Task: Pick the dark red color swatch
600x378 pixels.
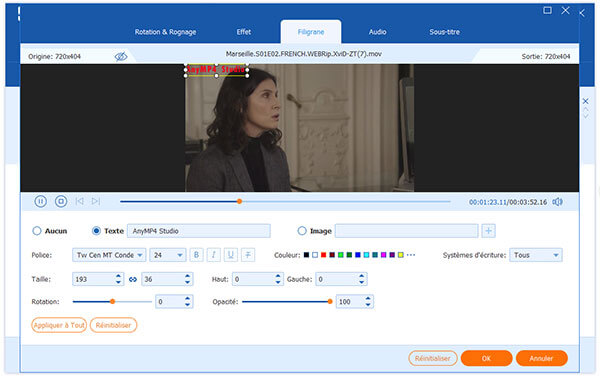Action: [332, 255]
